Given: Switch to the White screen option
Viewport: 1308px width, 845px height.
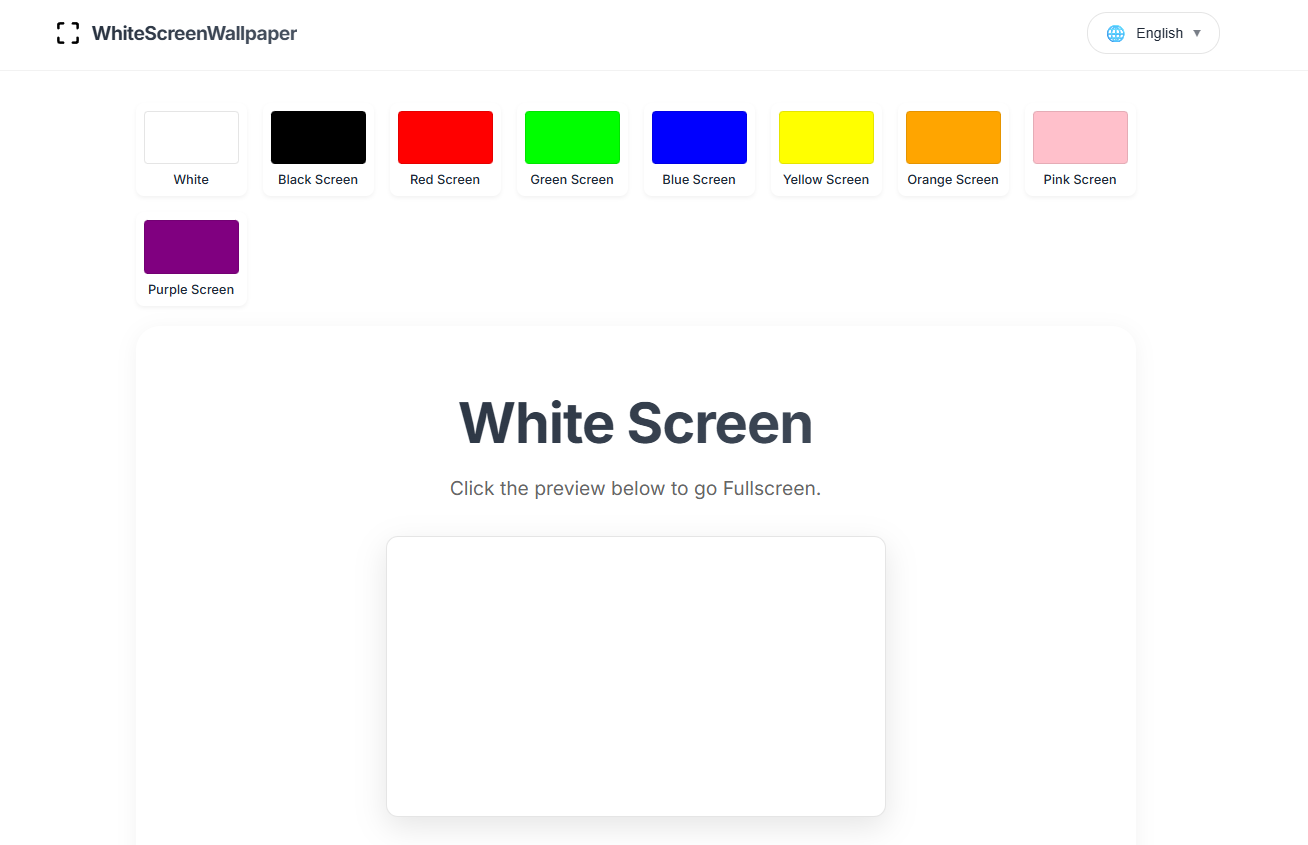Looking at the screenshot, I should 191,150.
